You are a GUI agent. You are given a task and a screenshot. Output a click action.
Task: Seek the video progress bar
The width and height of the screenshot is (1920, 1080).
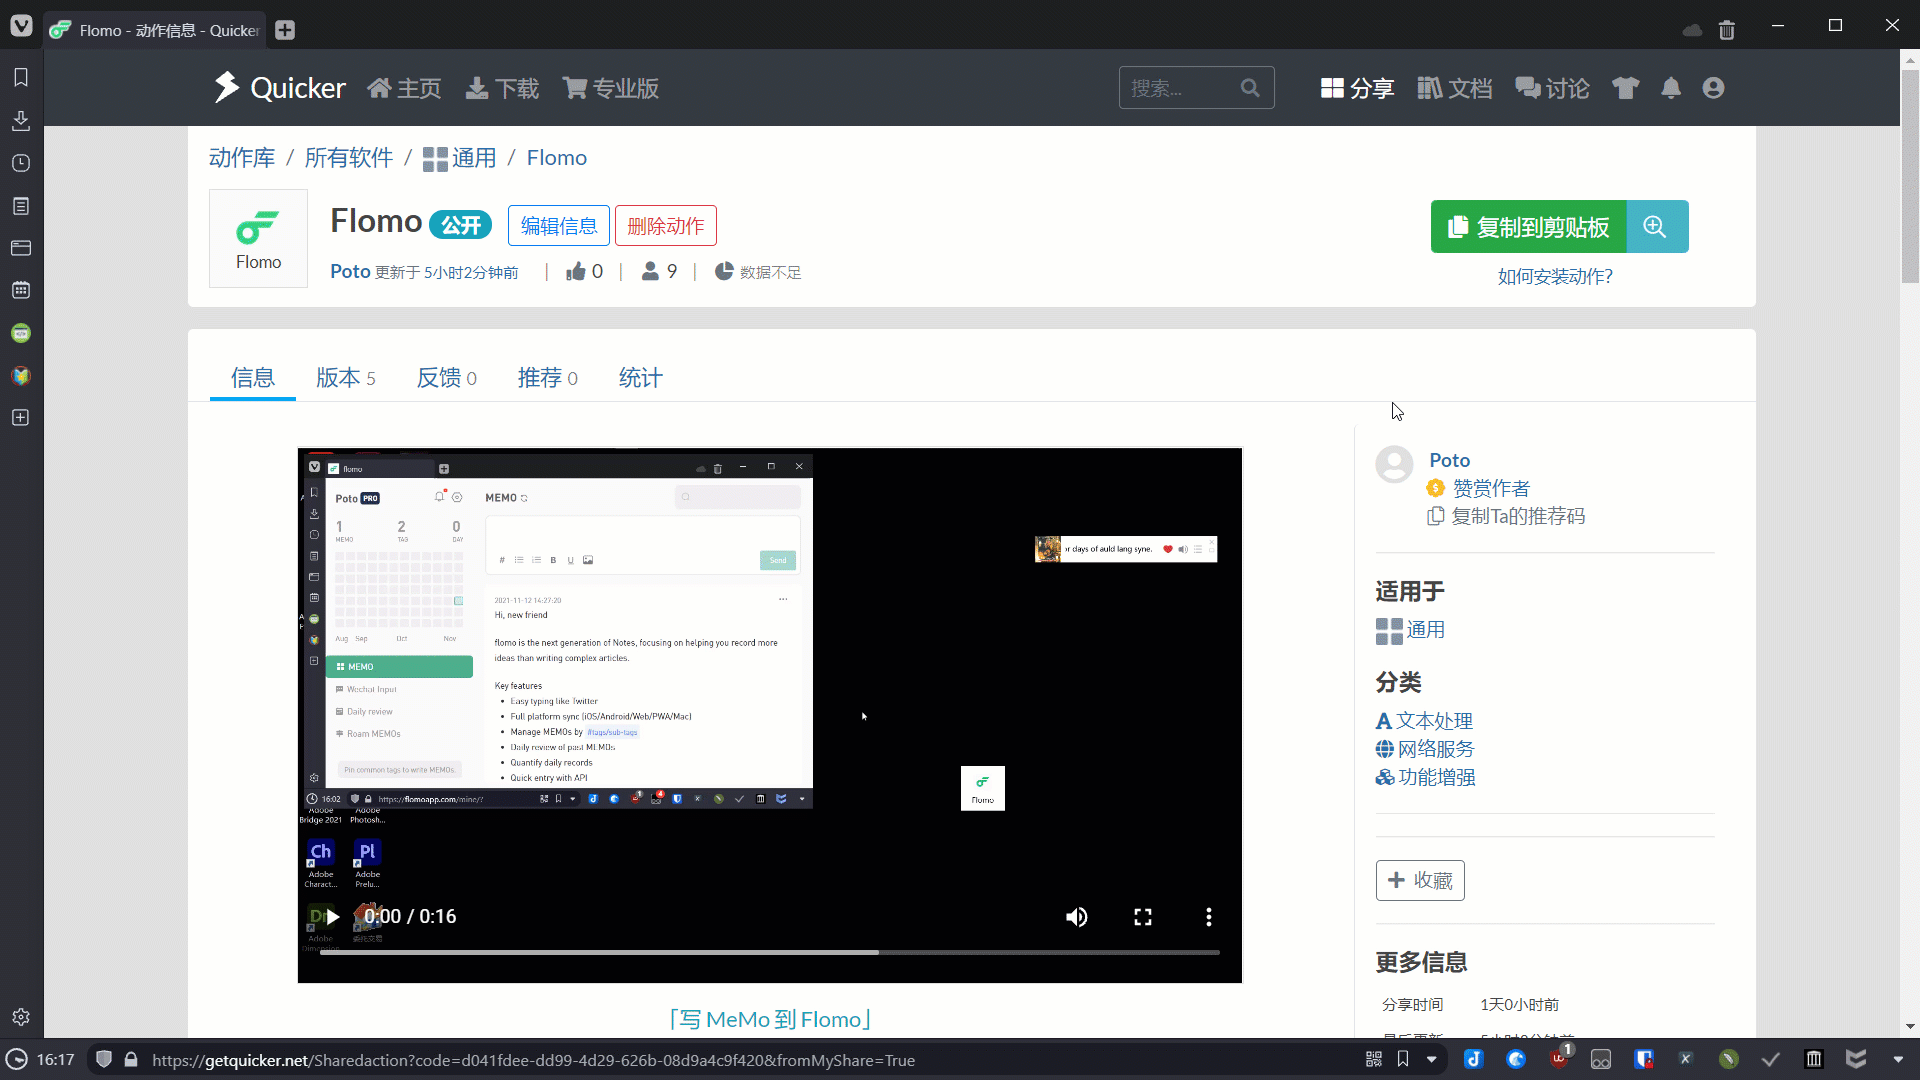pyautogui.click(x=769, y=953)
